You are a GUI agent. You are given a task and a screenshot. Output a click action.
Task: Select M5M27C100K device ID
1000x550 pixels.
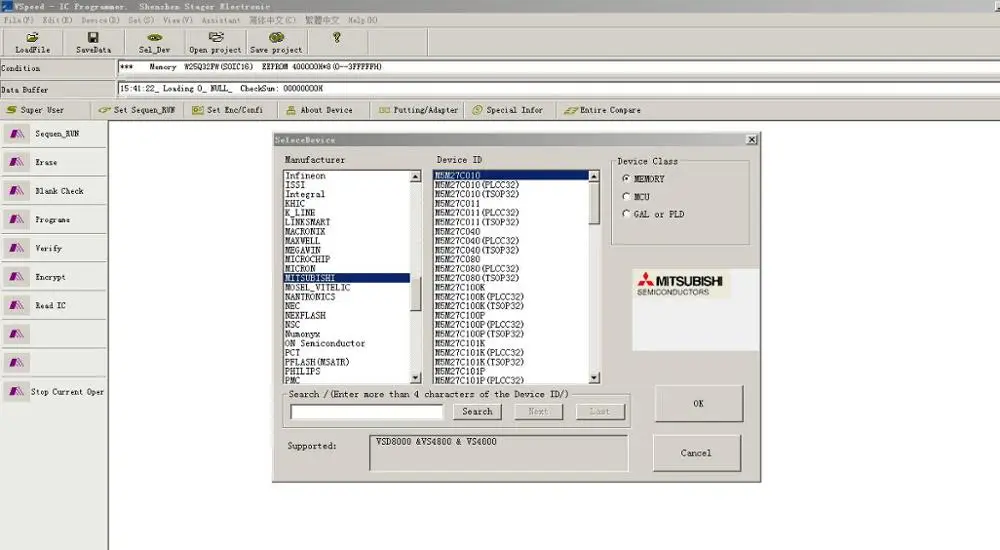pos(511,288)
